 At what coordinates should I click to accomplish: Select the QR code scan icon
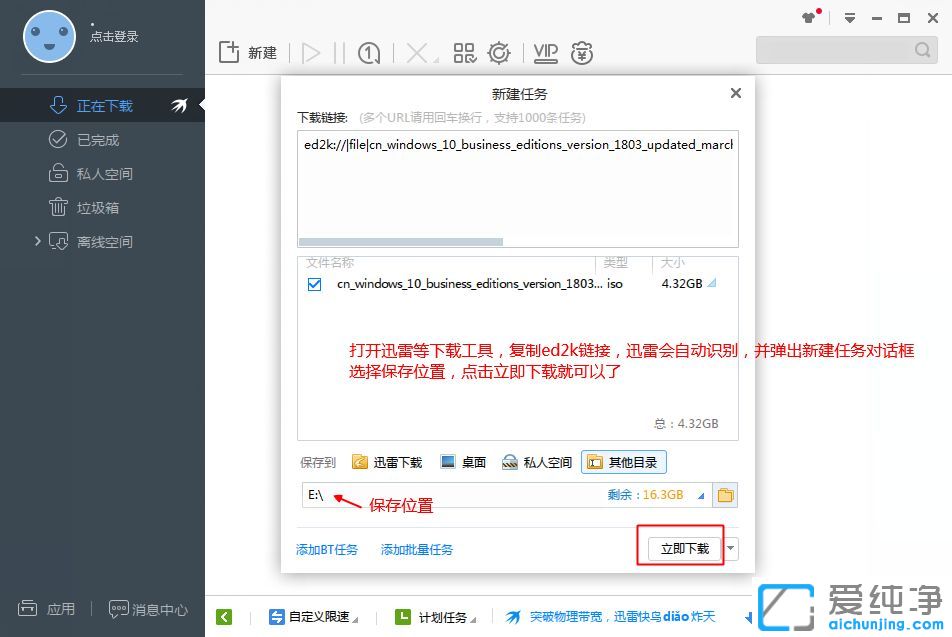click(464, 53)
